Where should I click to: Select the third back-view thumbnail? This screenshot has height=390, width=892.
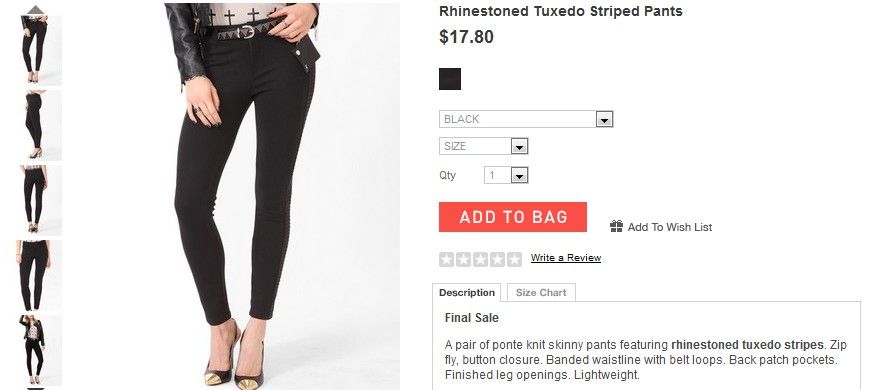39,200
